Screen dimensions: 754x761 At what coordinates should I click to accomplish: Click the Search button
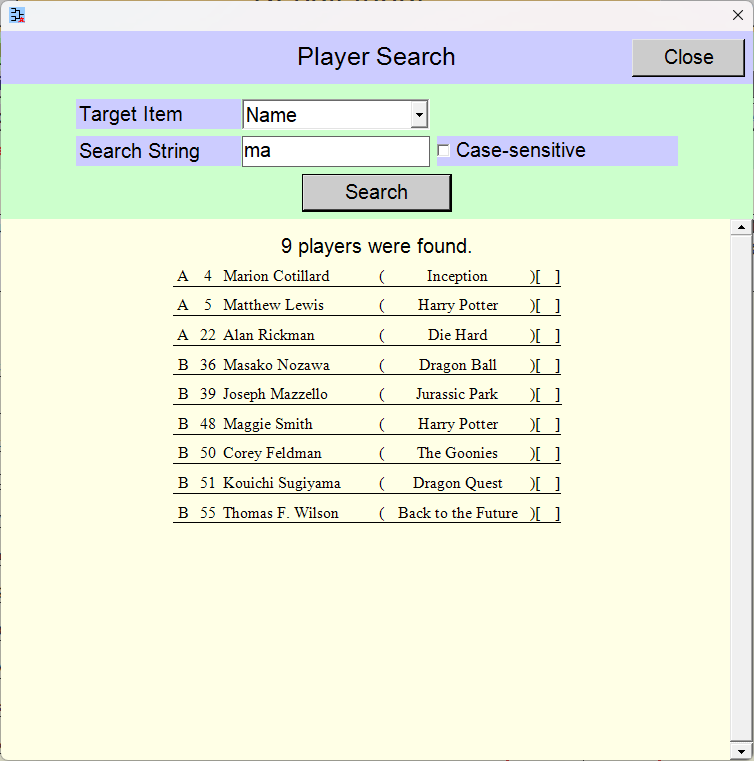pos(377,193)
